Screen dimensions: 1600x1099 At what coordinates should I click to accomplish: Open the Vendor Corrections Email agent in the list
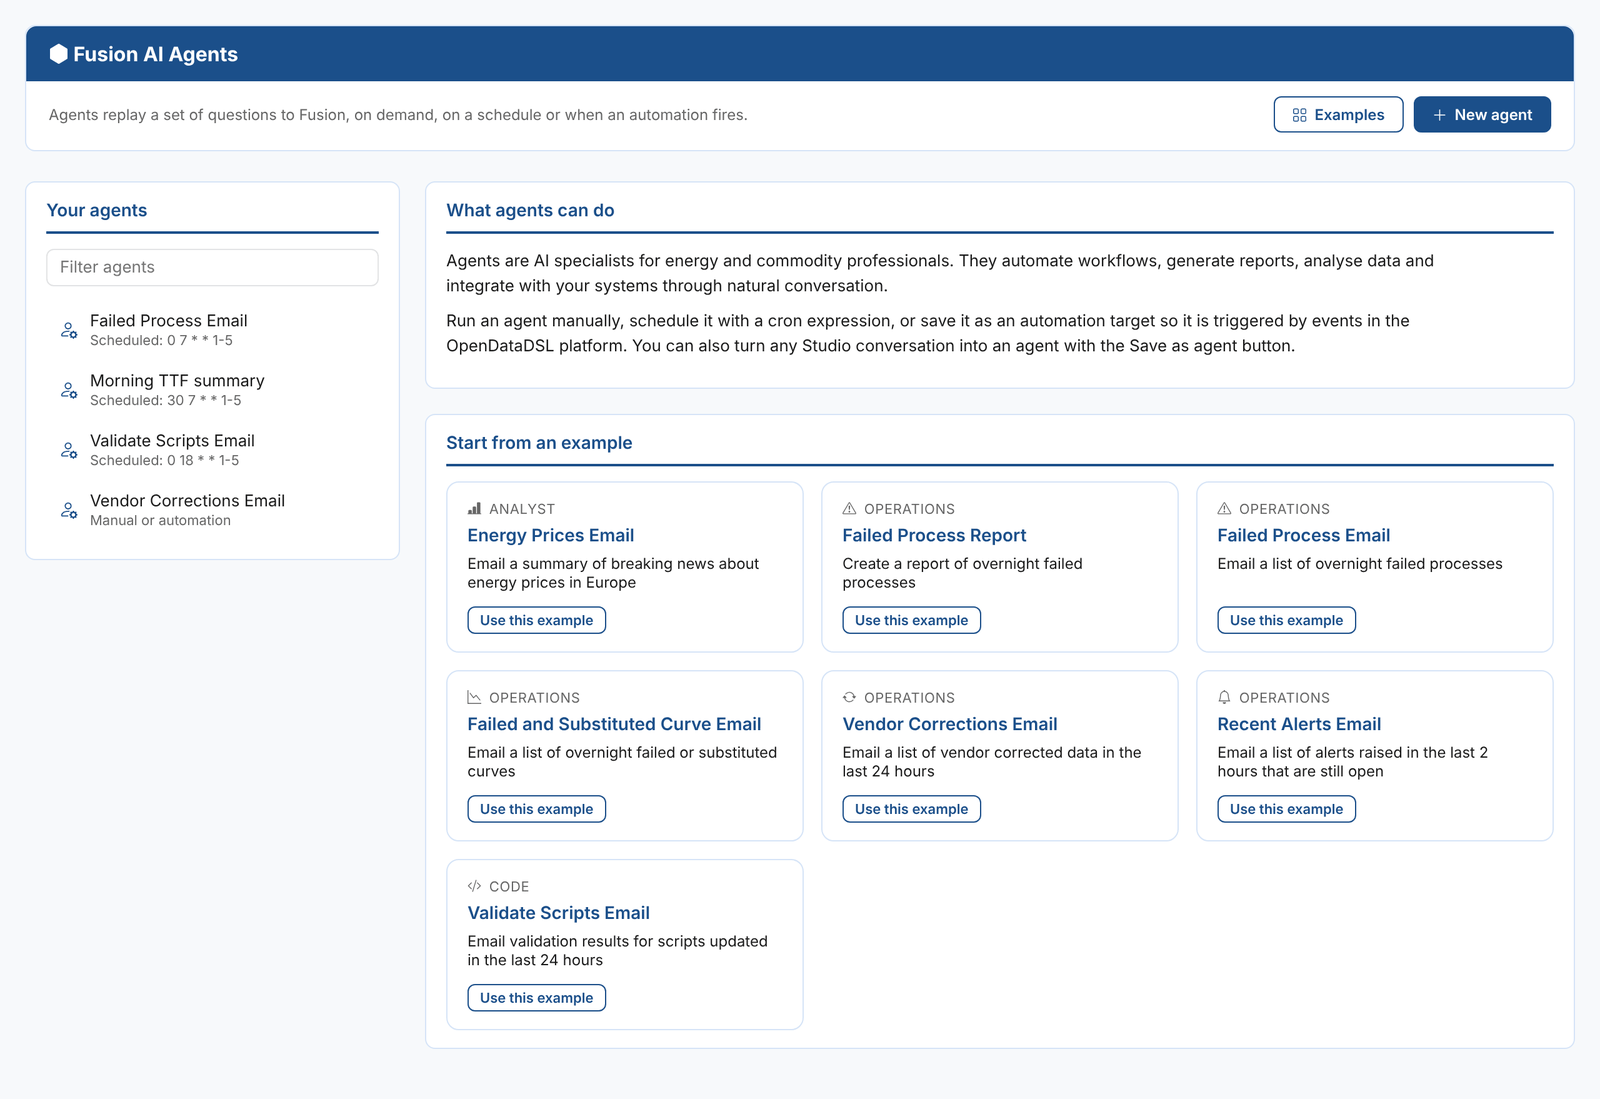212,510
